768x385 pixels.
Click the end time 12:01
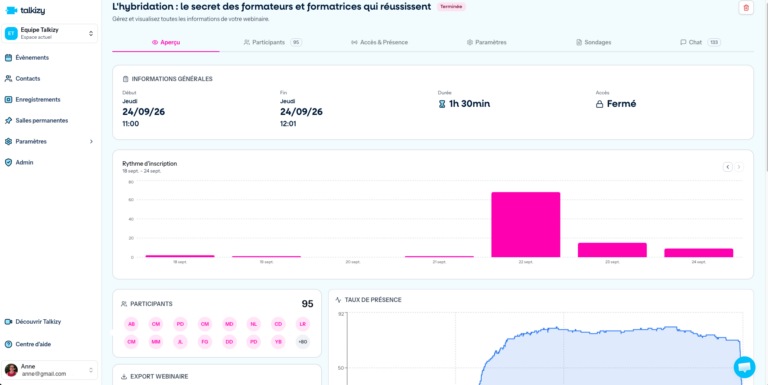point(288,124)
